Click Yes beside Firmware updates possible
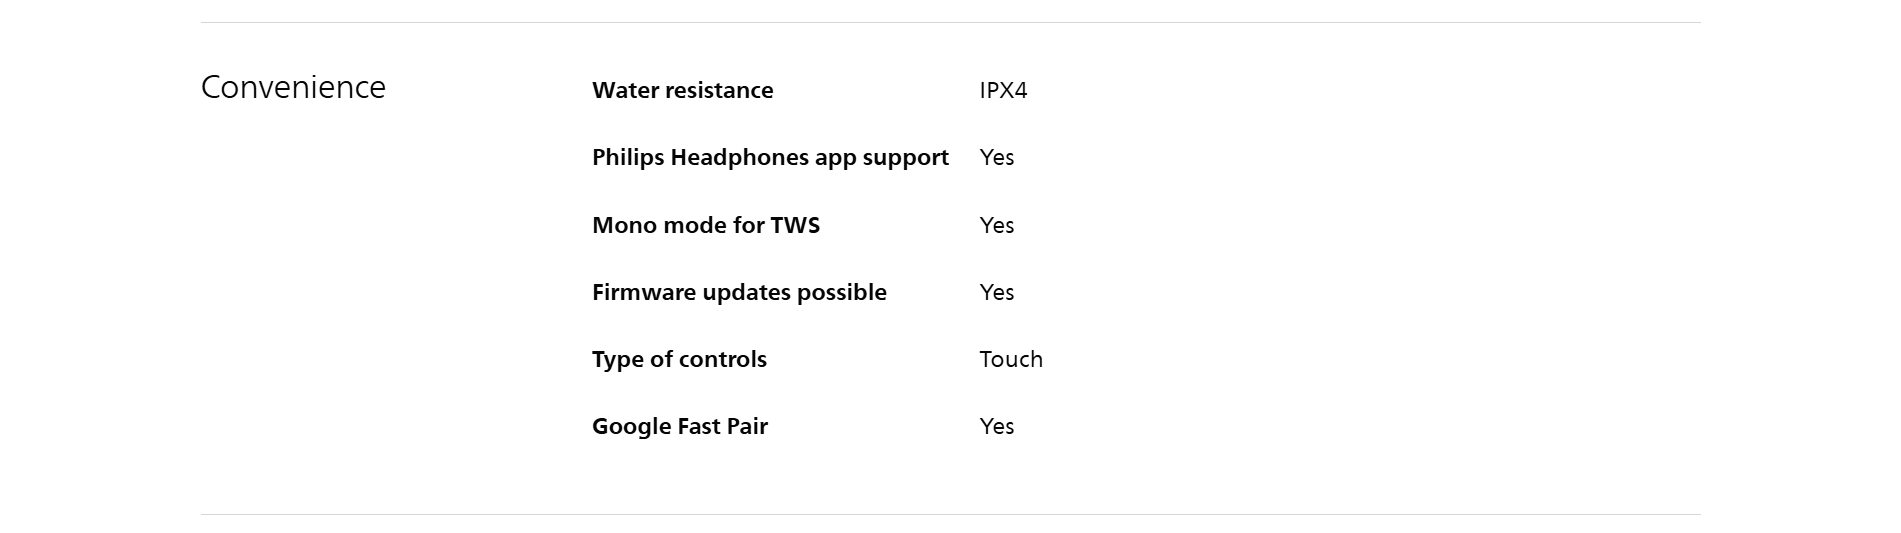1901x533 pixels. pos(997,292)
